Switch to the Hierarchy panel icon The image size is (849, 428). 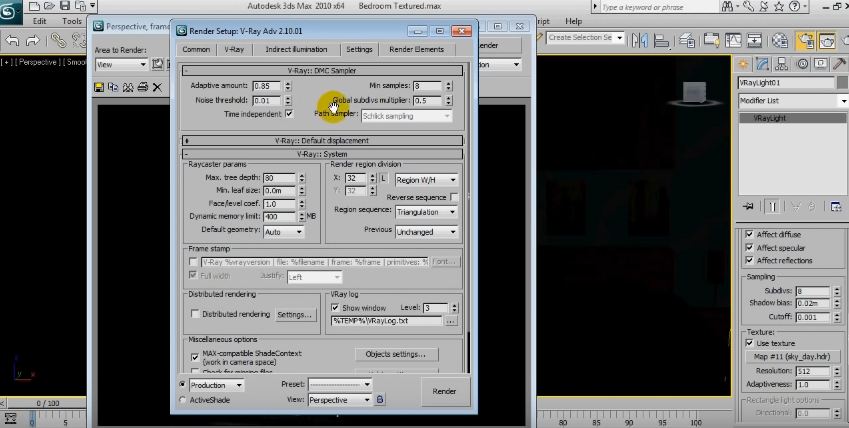click(782, 64)
